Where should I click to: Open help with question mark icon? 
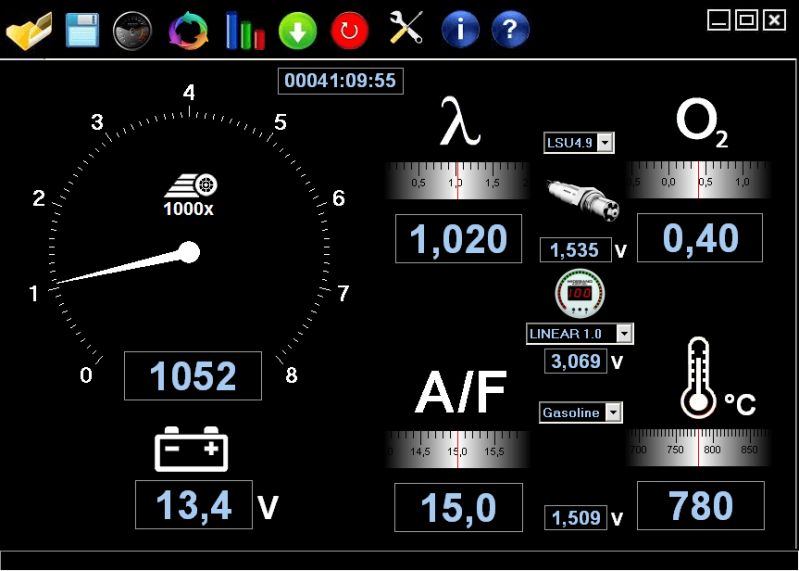[511, 30]
